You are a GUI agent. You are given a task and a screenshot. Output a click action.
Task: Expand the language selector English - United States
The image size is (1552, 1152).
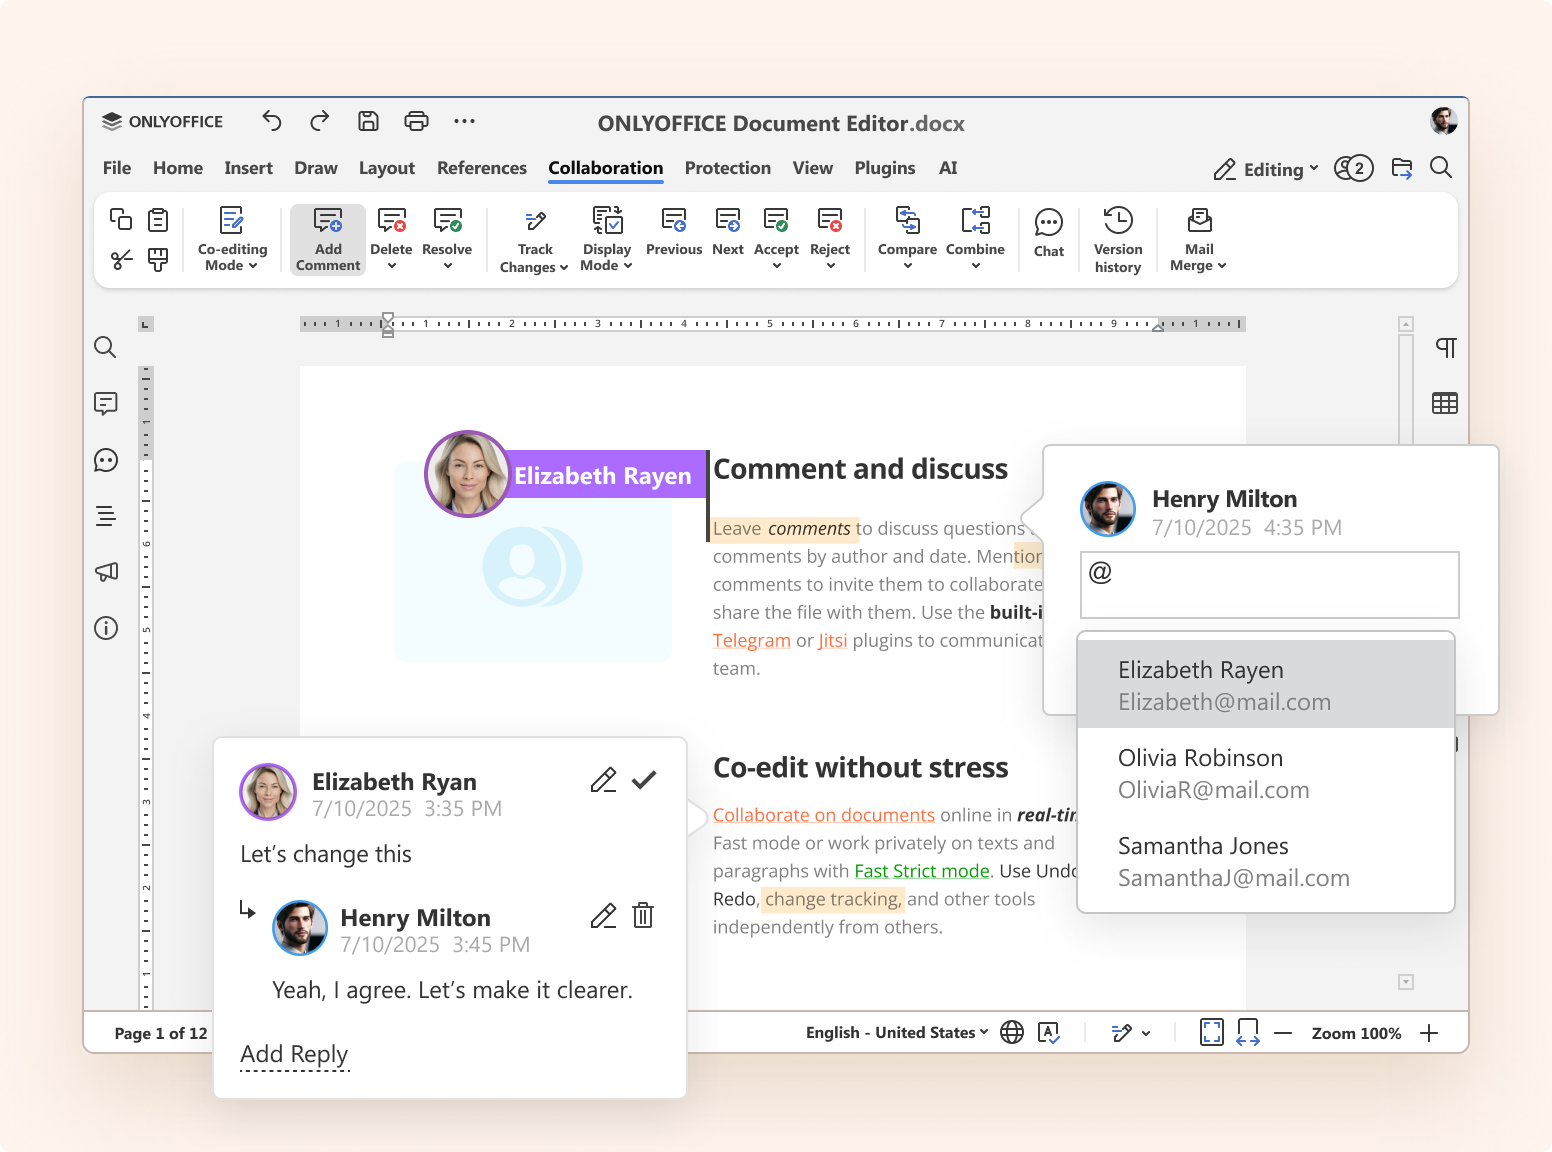(x=893, y=1032)
